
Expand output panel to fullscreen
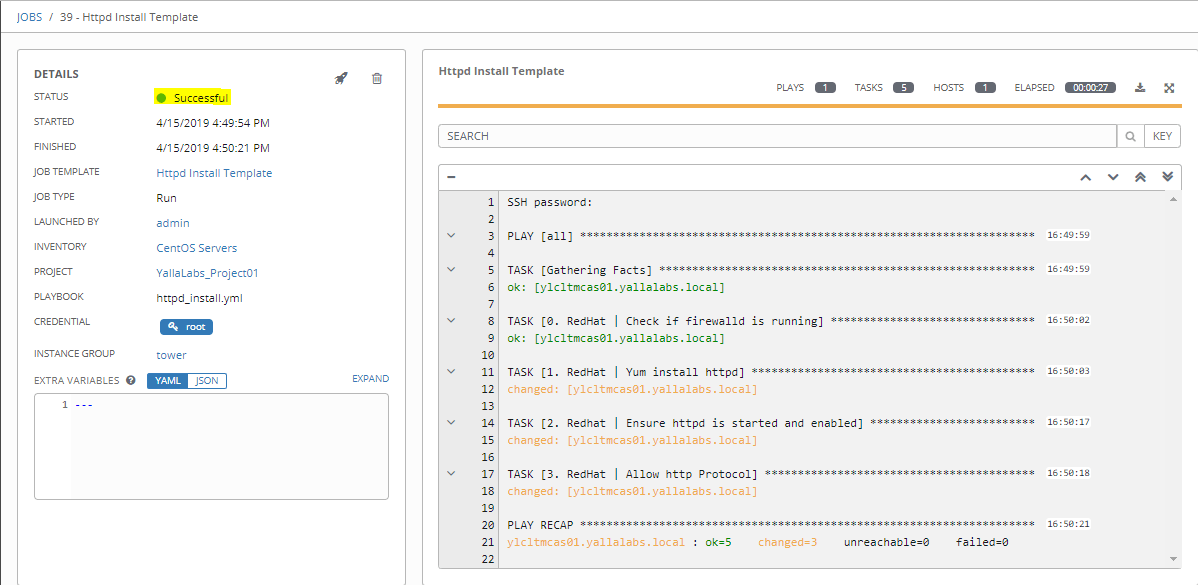click(x=1169, y=88)
